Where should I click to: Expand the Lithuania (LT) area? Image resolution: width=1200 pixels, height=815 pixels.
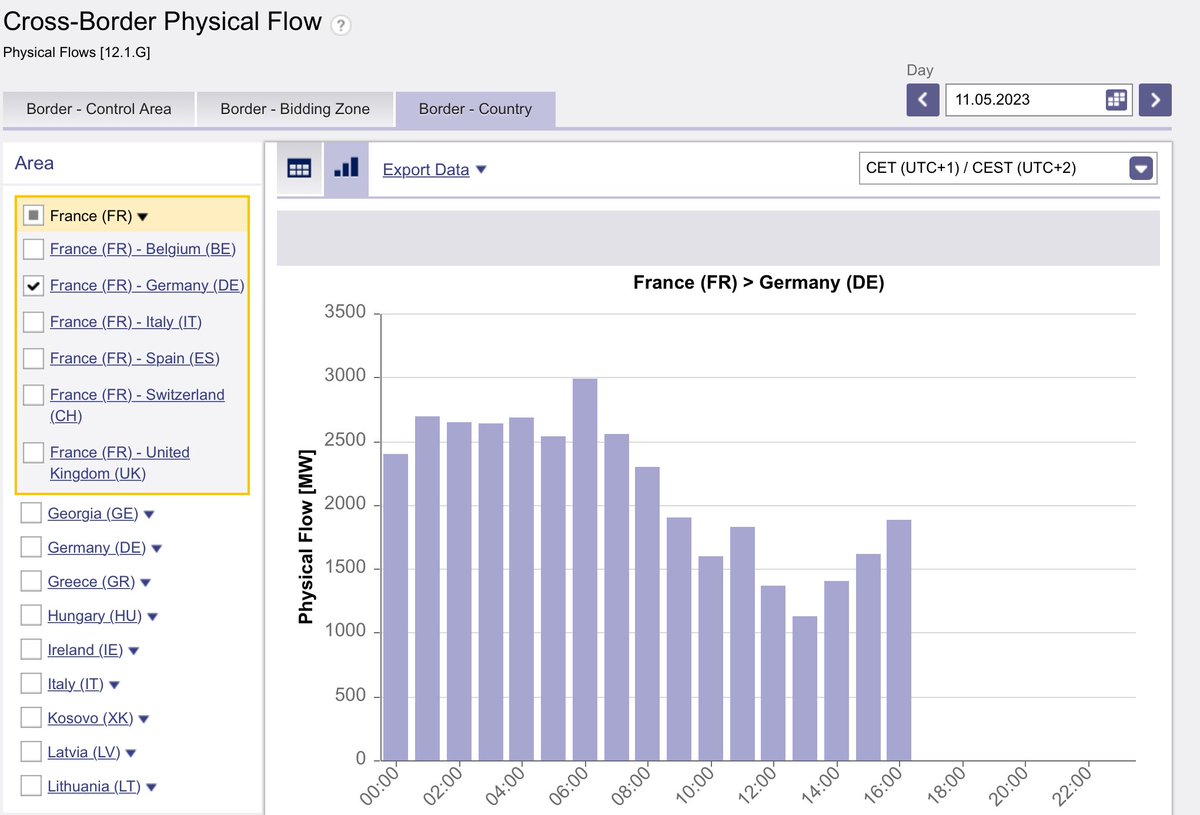151,787
